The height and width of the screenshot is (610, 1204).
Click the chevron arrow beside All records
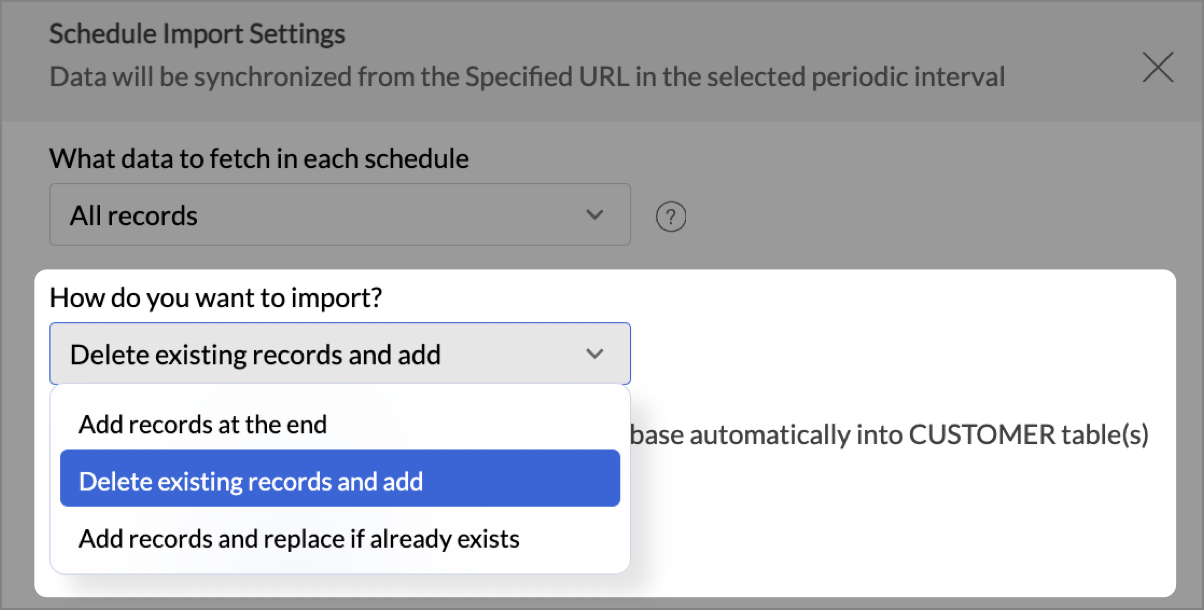(595, 215)
